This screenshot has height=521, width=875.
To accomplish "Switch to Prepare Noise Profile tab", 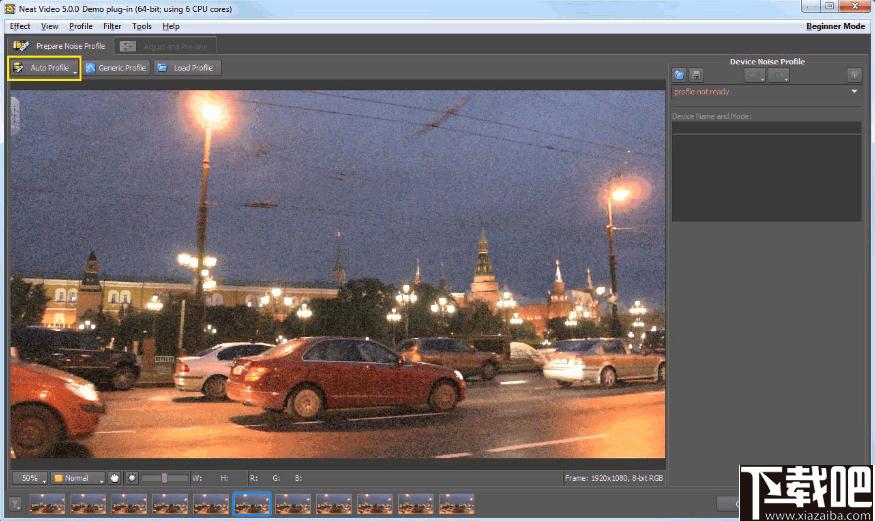I will (60, 46).
